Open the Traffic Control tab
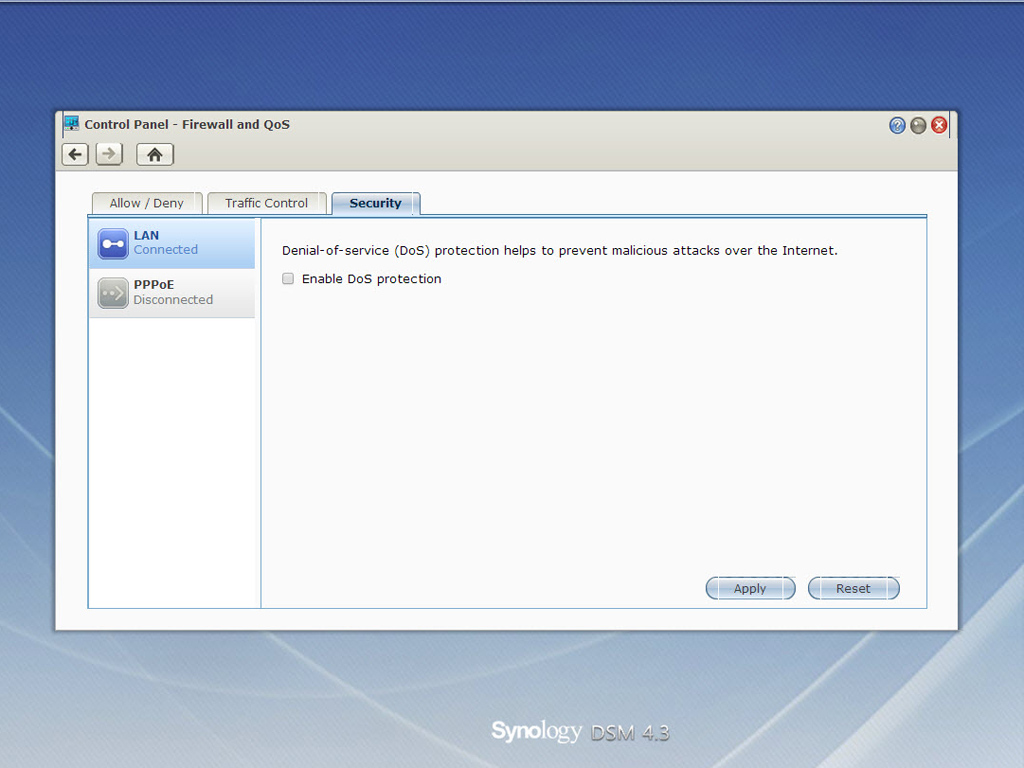This screenshot has width=1024, height=768. [266, 203]
